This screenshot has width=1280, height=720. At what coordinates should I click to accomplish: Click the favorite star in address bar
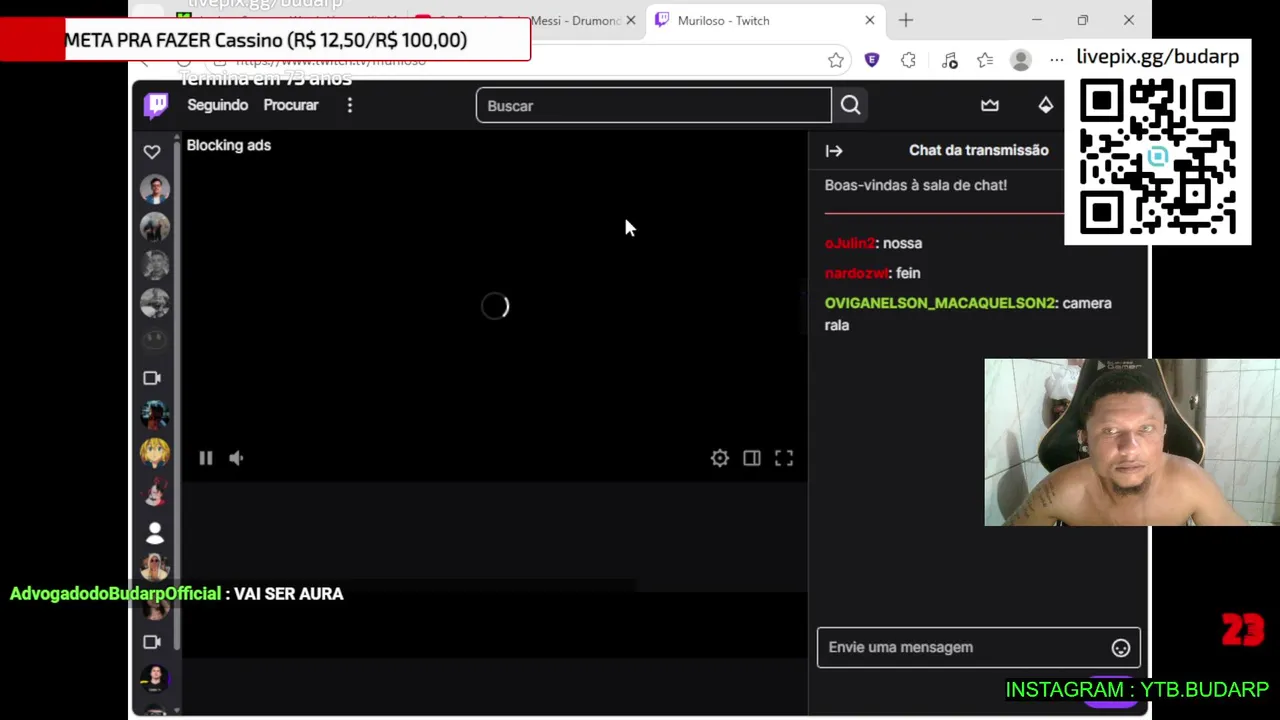[x=836, y=61]
